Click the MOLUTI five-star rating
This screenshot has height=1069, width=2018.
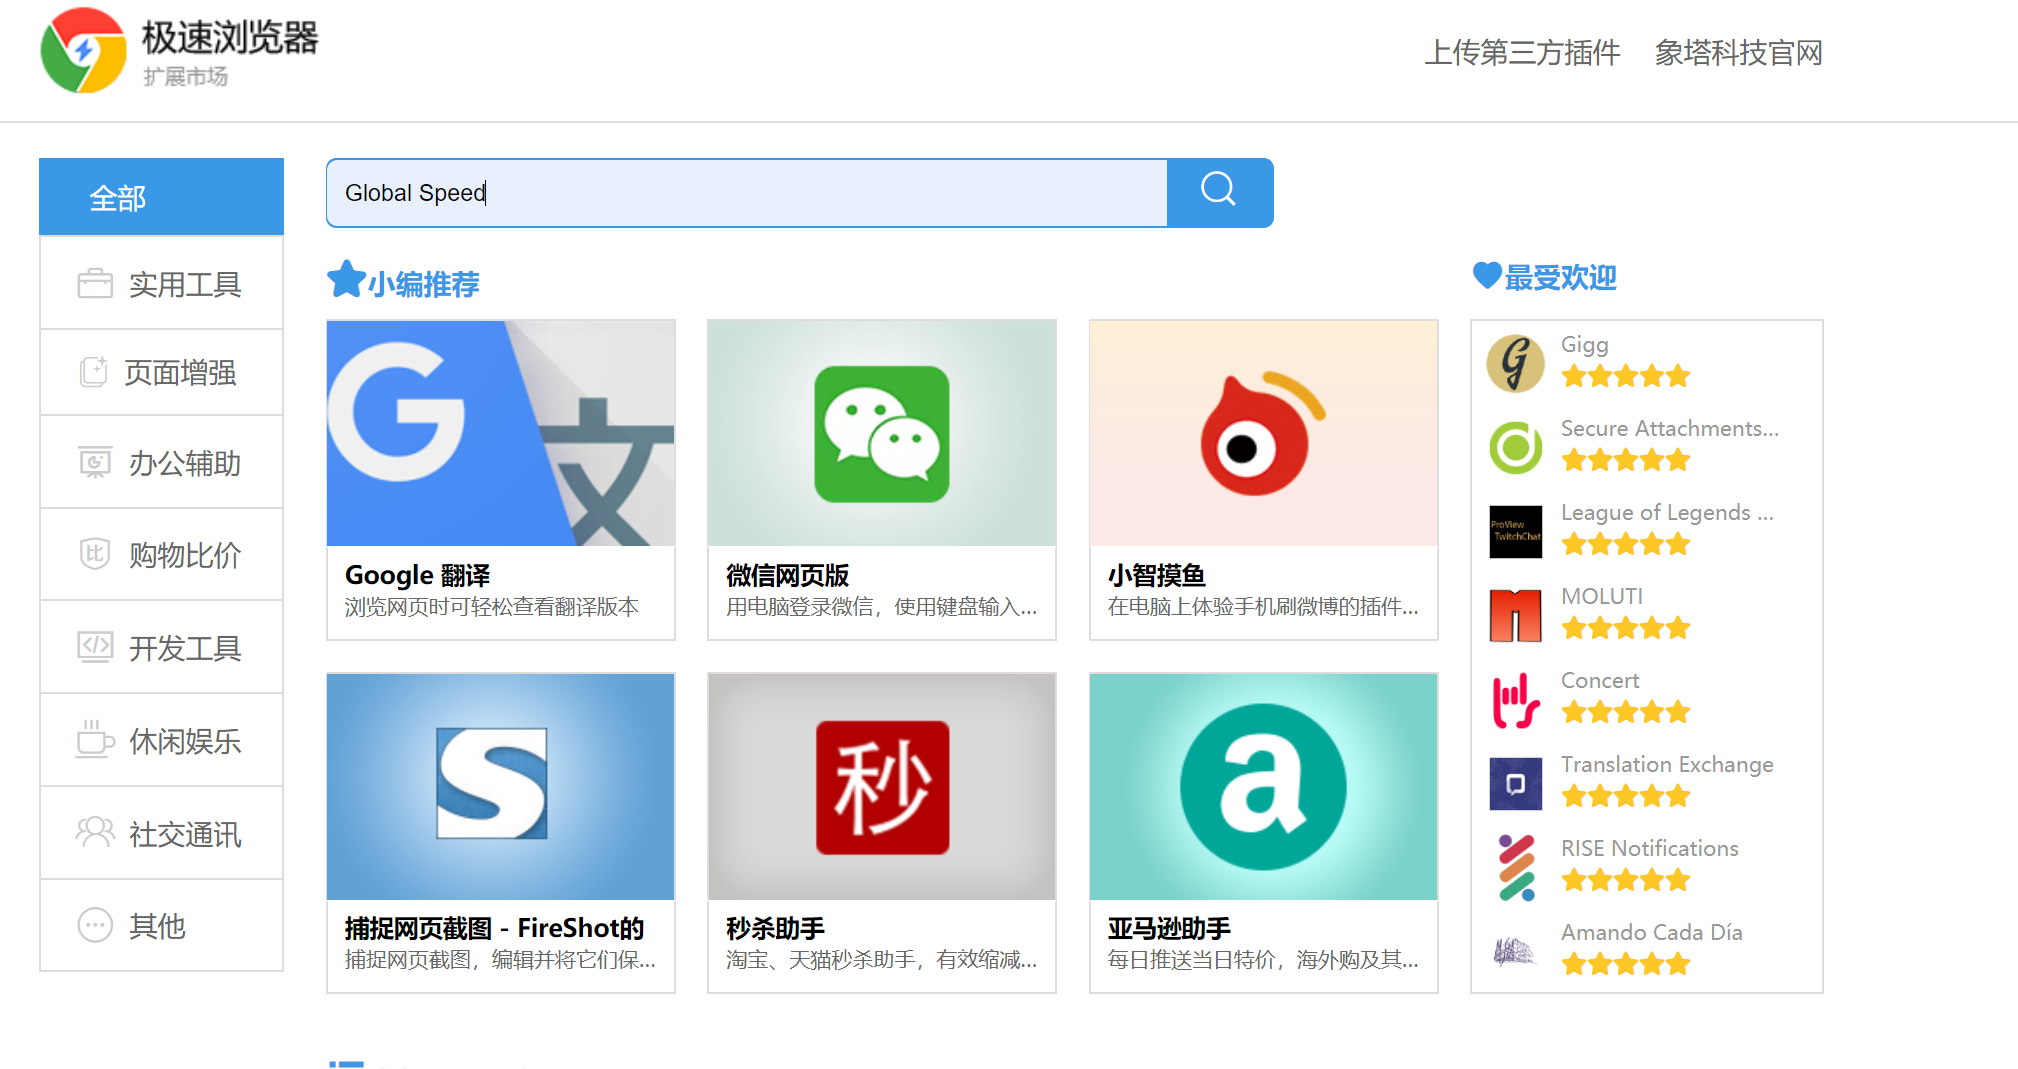pos(1626,628)
